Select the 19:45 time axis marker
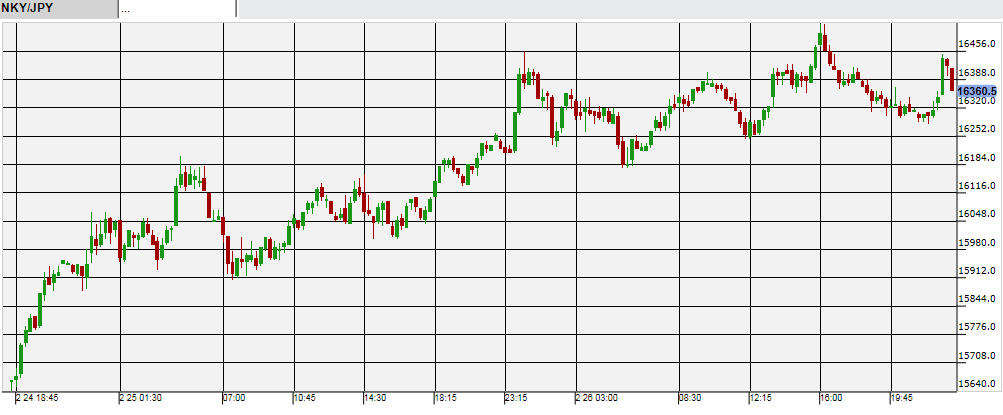This screenshot has height=415, width=1003. pos(902,398)
